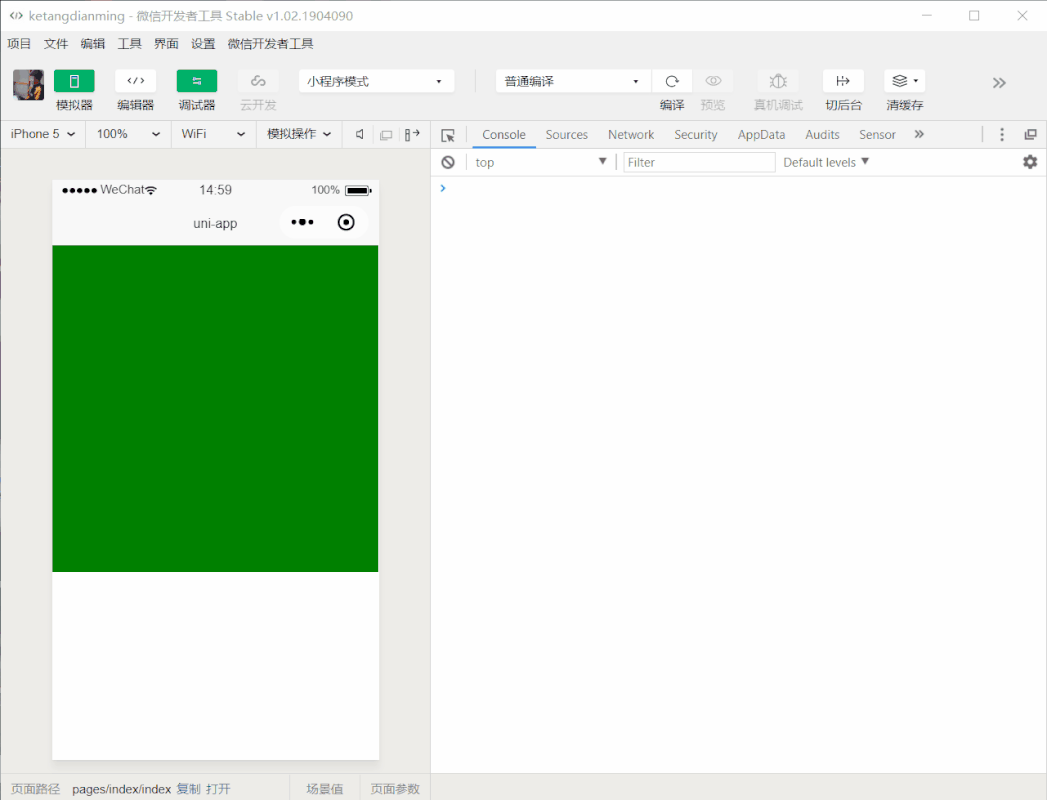Focus the console Filter input field
The image size is (1047, 800).
[699, 162]
